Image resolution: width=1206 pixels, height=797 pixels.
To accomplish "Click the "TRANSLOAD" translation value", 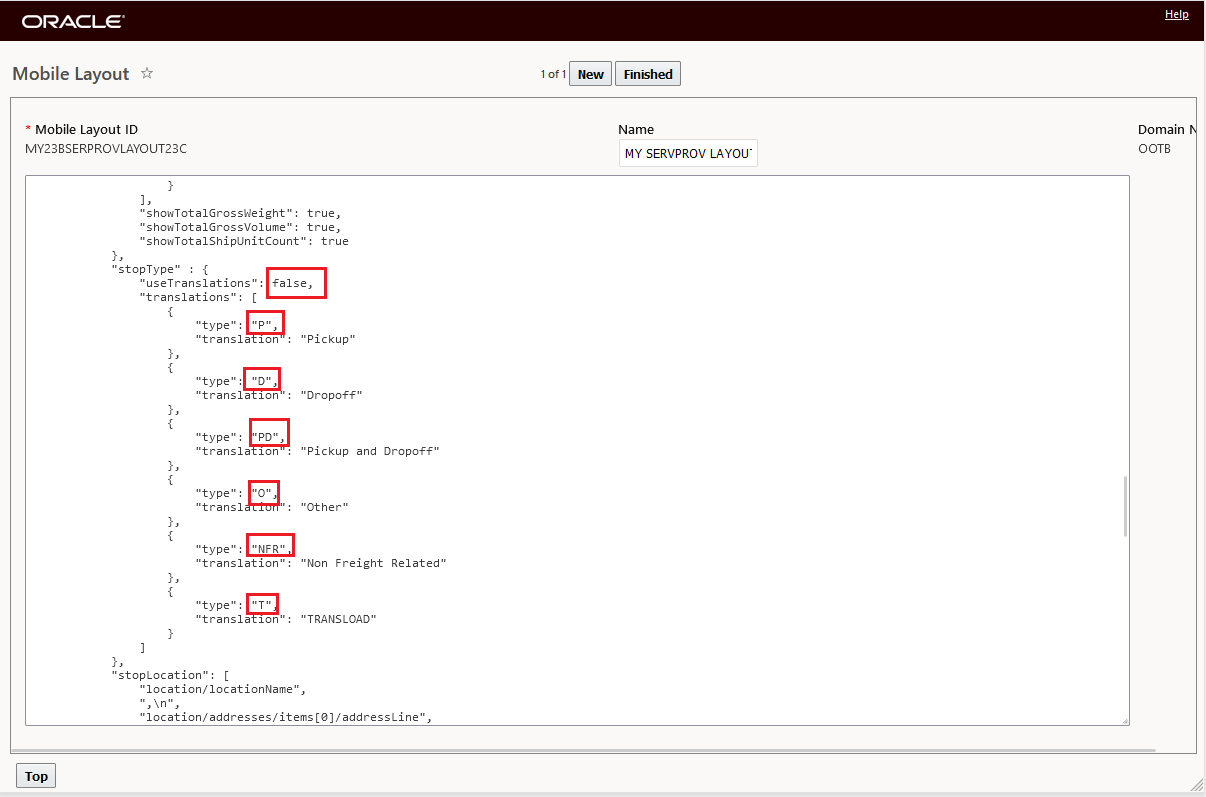I will pyautogui.click(x=338, y=619).
